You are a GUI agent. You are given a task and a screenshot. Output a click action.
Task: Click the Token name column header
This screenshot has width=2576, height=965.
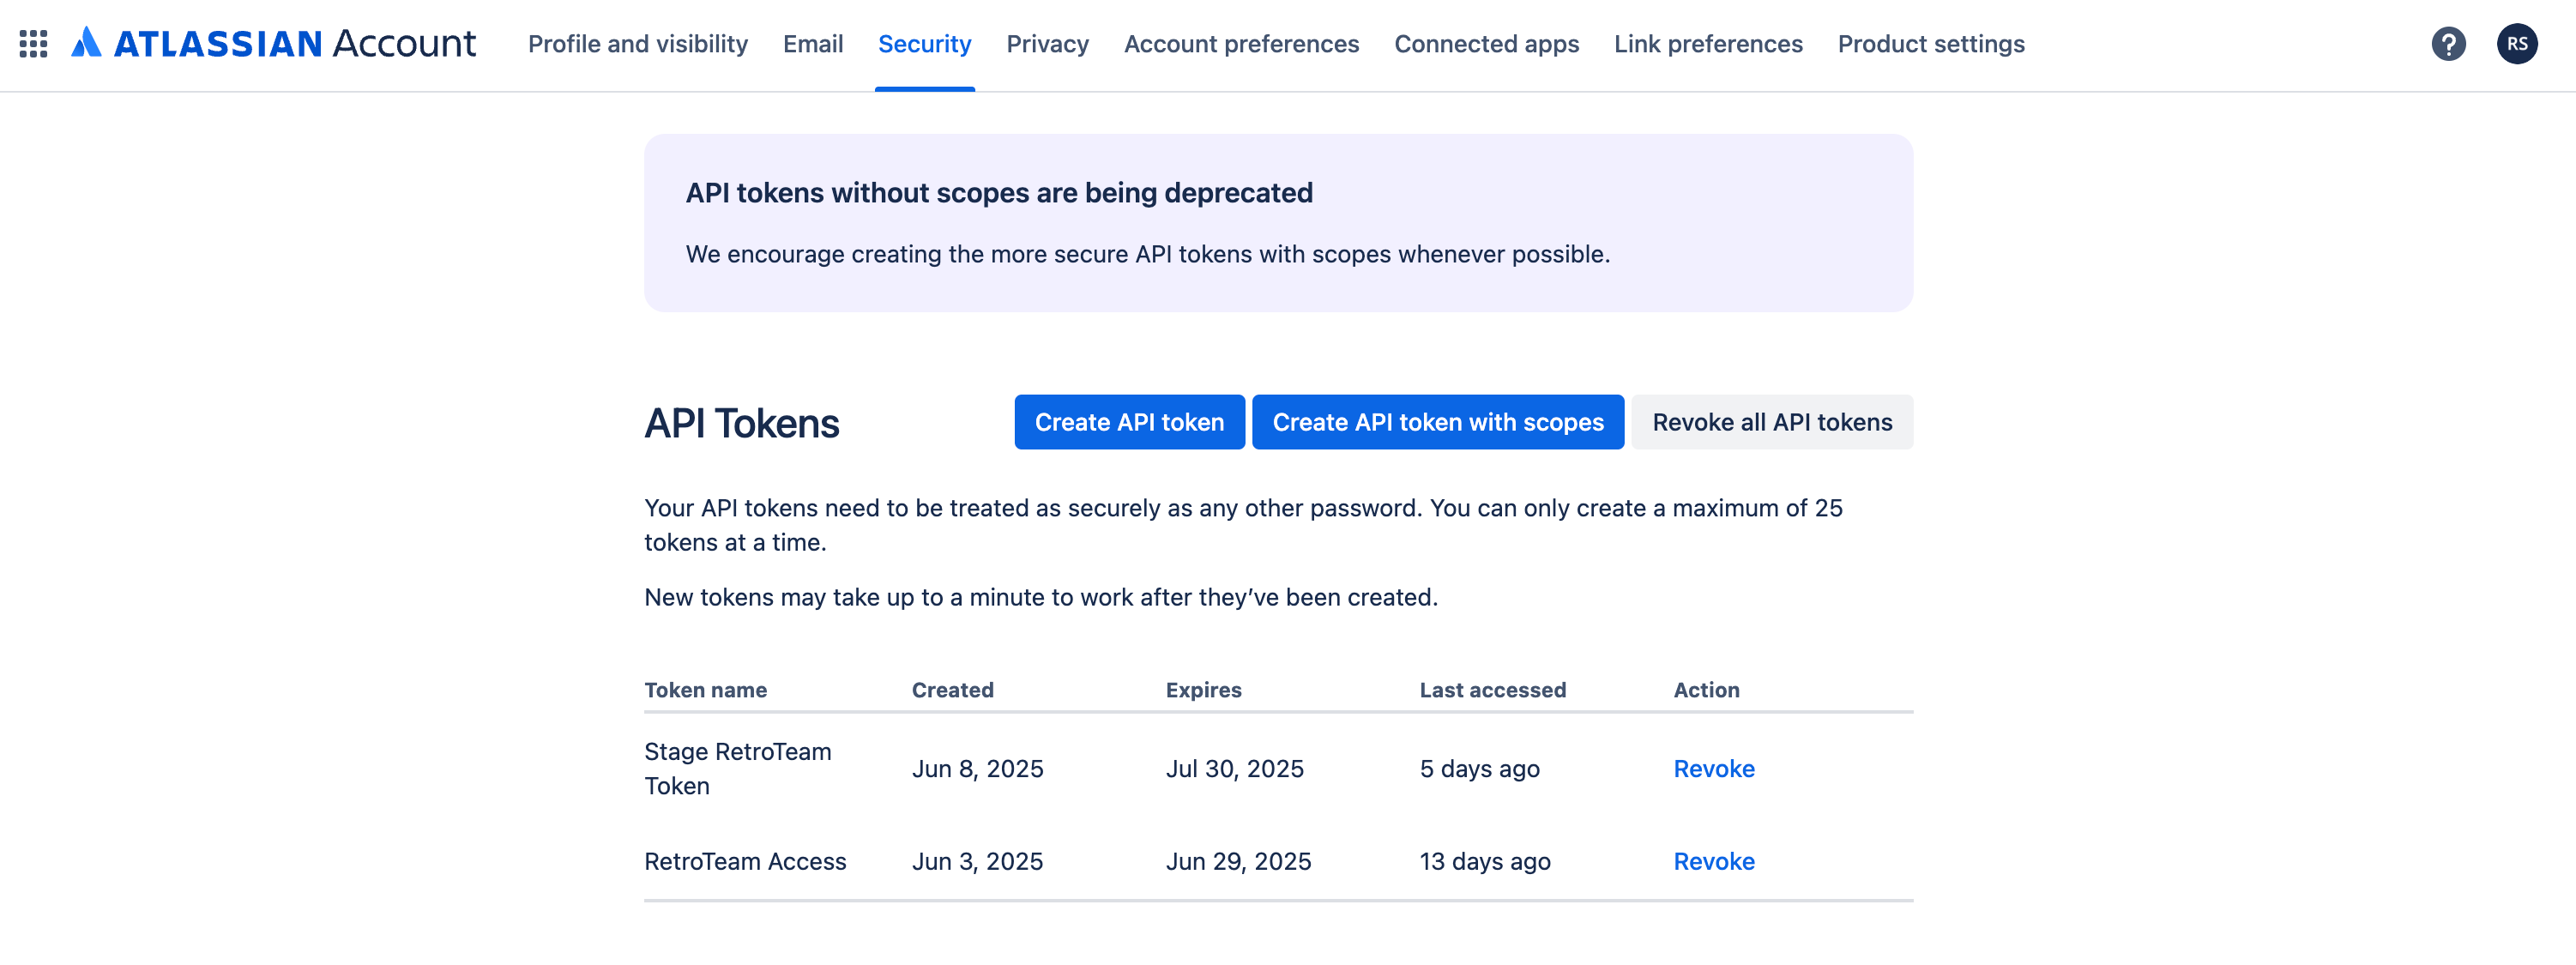[705, 690]
